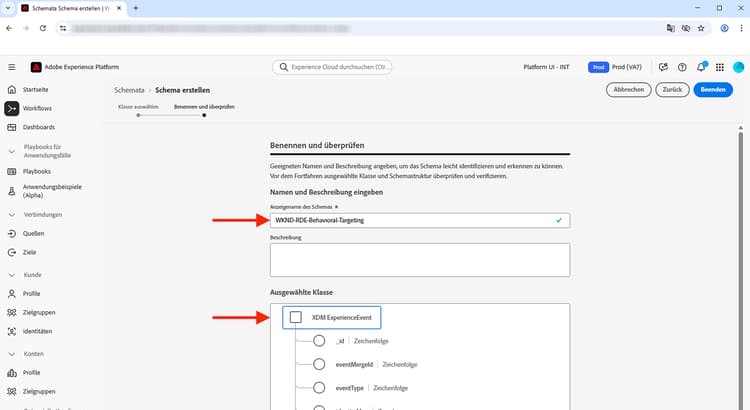Click the Abbrechen button
Screen dimensions: 750x410
tap(629, 89)
